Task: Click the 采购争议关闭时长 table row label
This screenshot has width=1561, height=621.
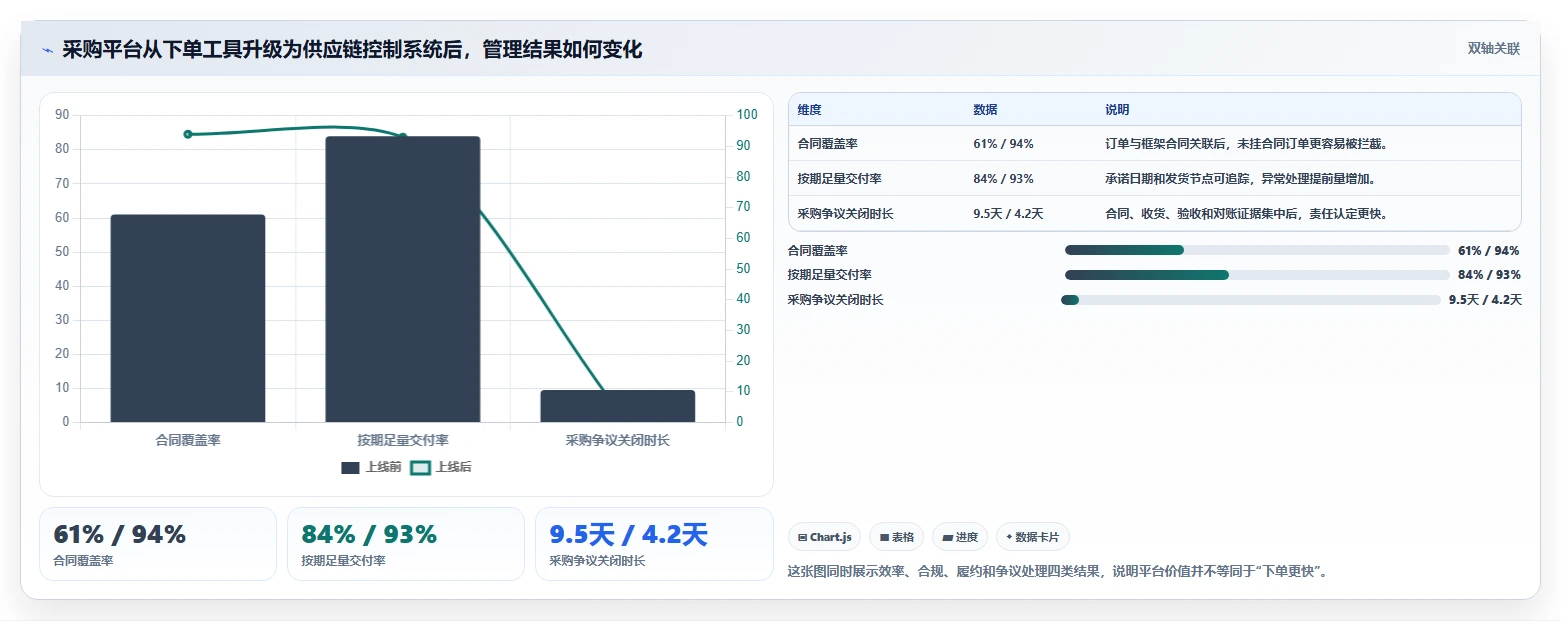Action: click(846, 214)
